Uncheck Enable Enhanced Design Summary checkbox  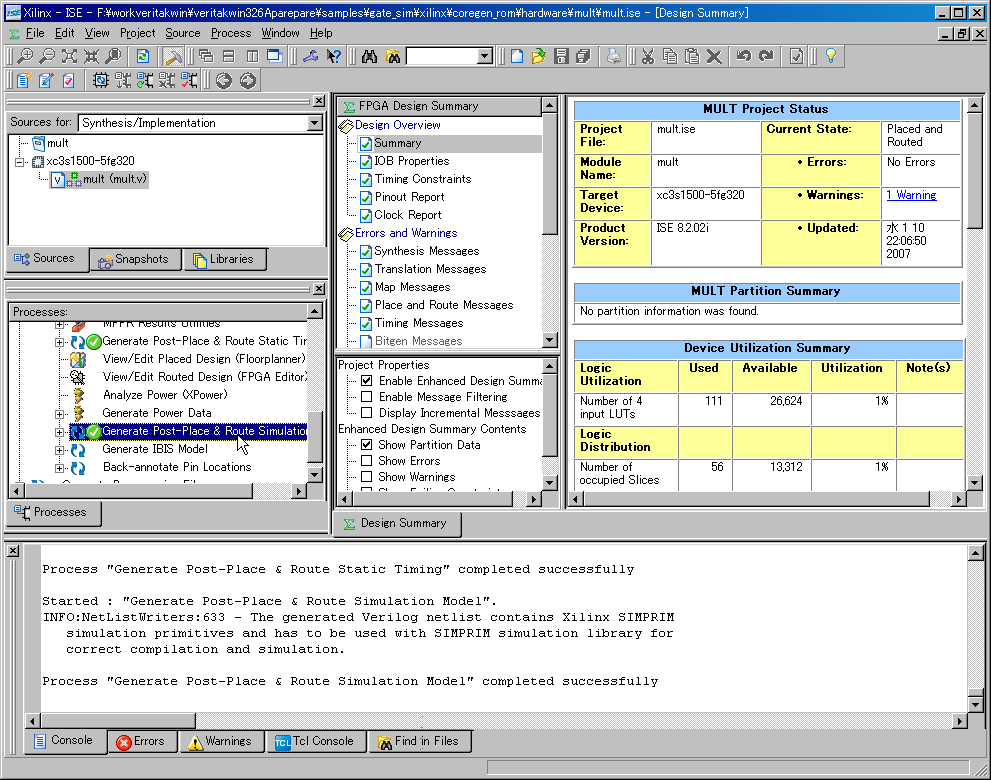click(367, 381)
